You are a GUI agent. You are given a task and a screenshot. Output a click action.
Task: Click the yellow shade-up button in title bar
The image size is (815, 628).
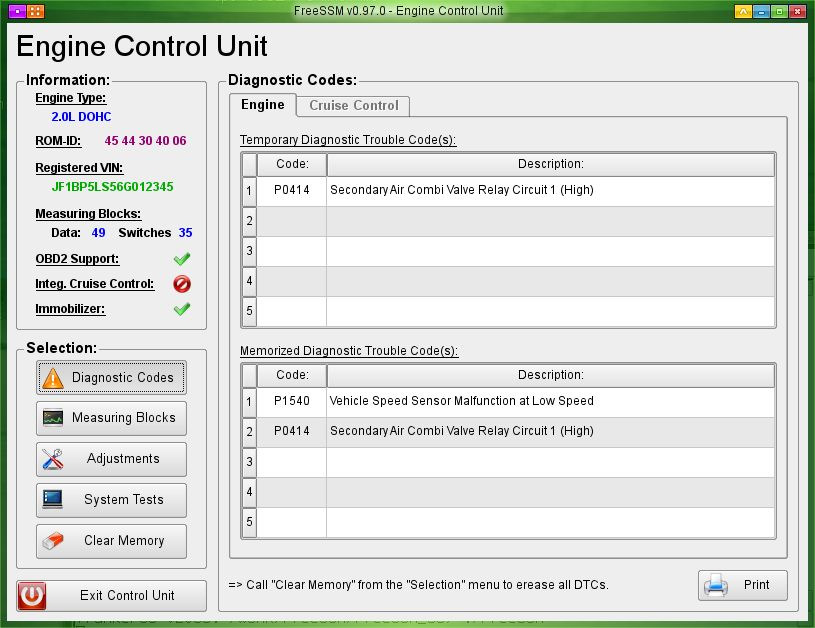(743, 11)
